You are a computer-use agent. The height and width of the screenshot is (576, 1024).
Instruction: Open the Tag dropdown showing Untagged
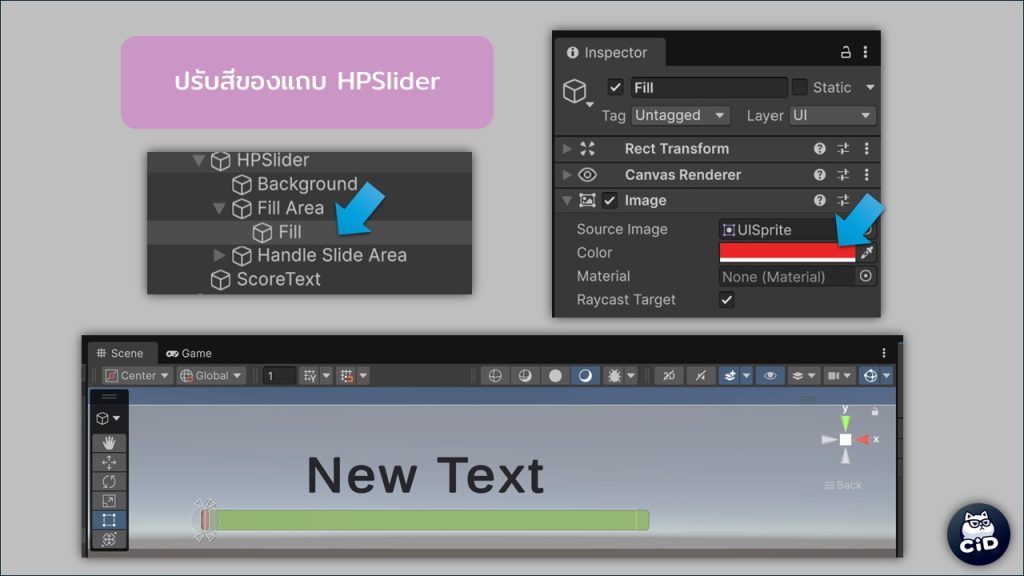tap(680, 115)
